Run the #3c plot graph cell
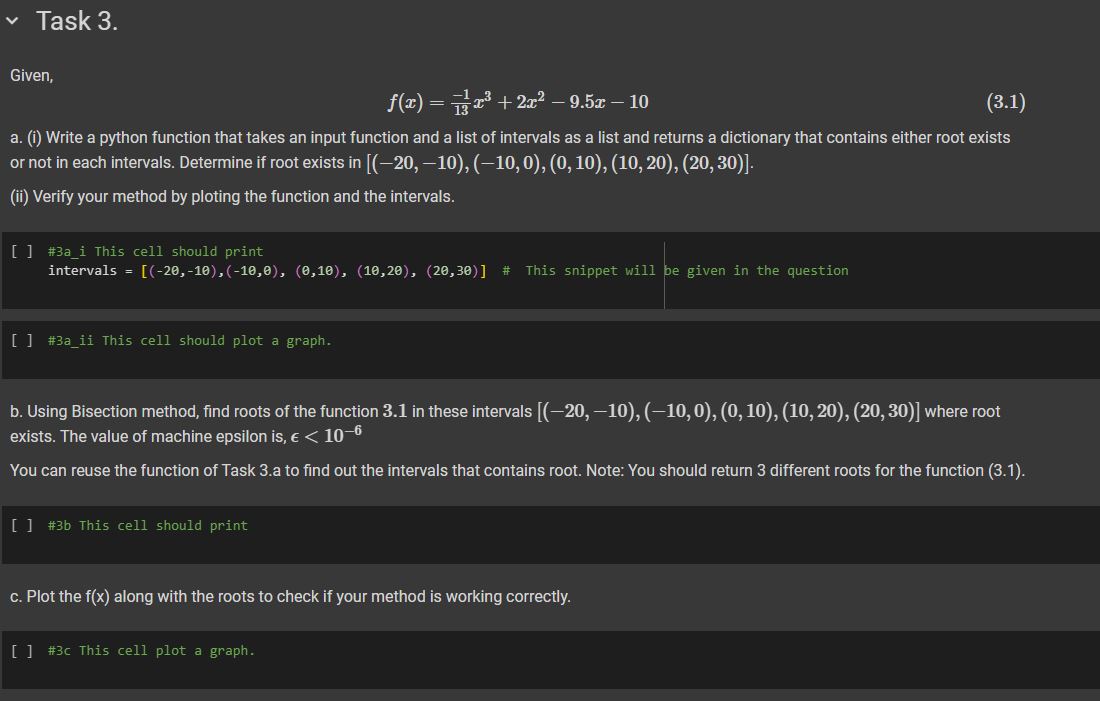The height and width of the screenshot is (701, 1100). pos(22,650)
